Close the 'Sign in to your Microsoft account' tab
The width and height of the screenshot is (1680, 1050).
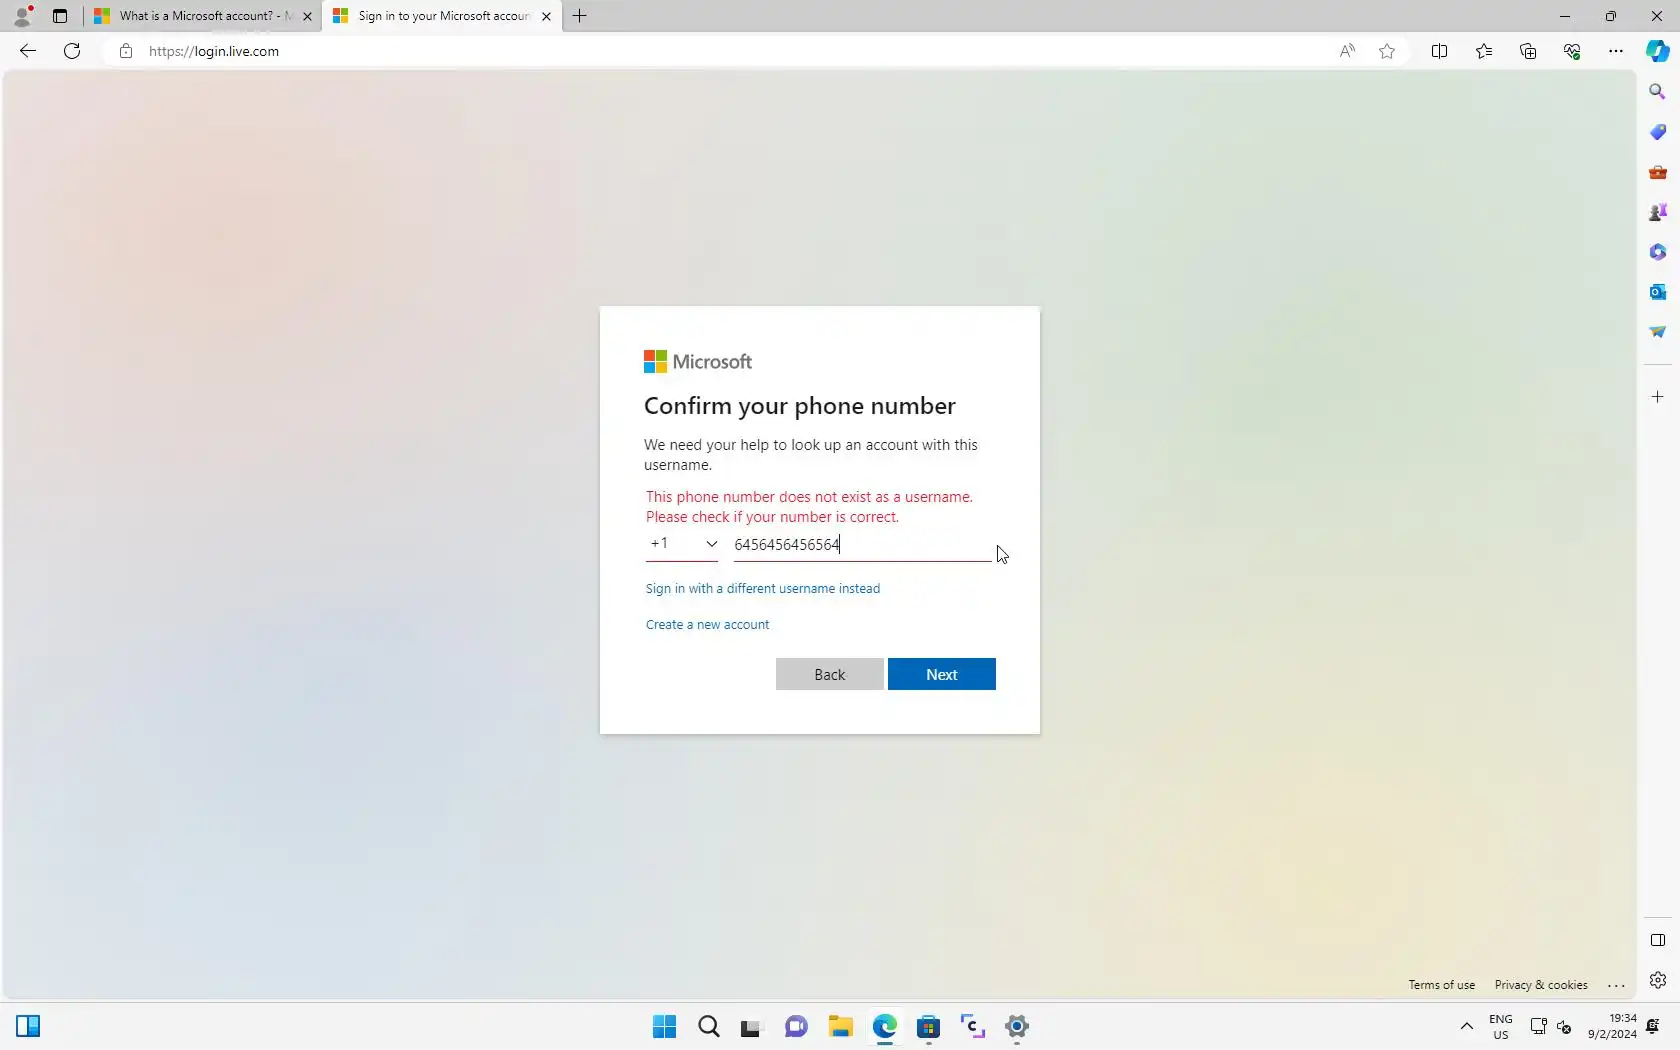click(546, 16)
